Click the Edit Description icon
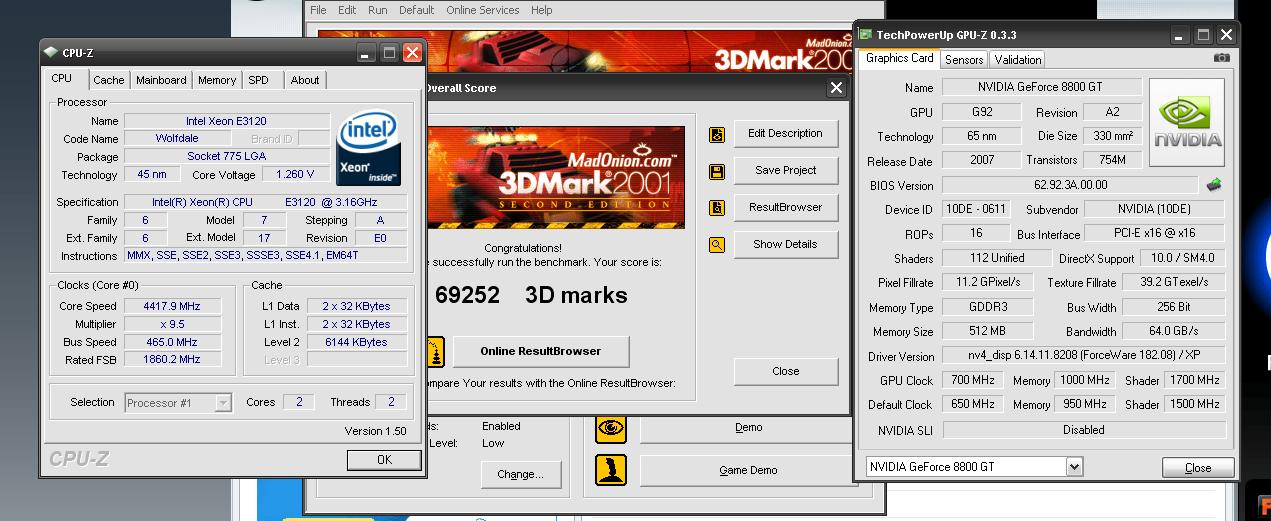1271x521 pixels. click(x=717, y=135)
